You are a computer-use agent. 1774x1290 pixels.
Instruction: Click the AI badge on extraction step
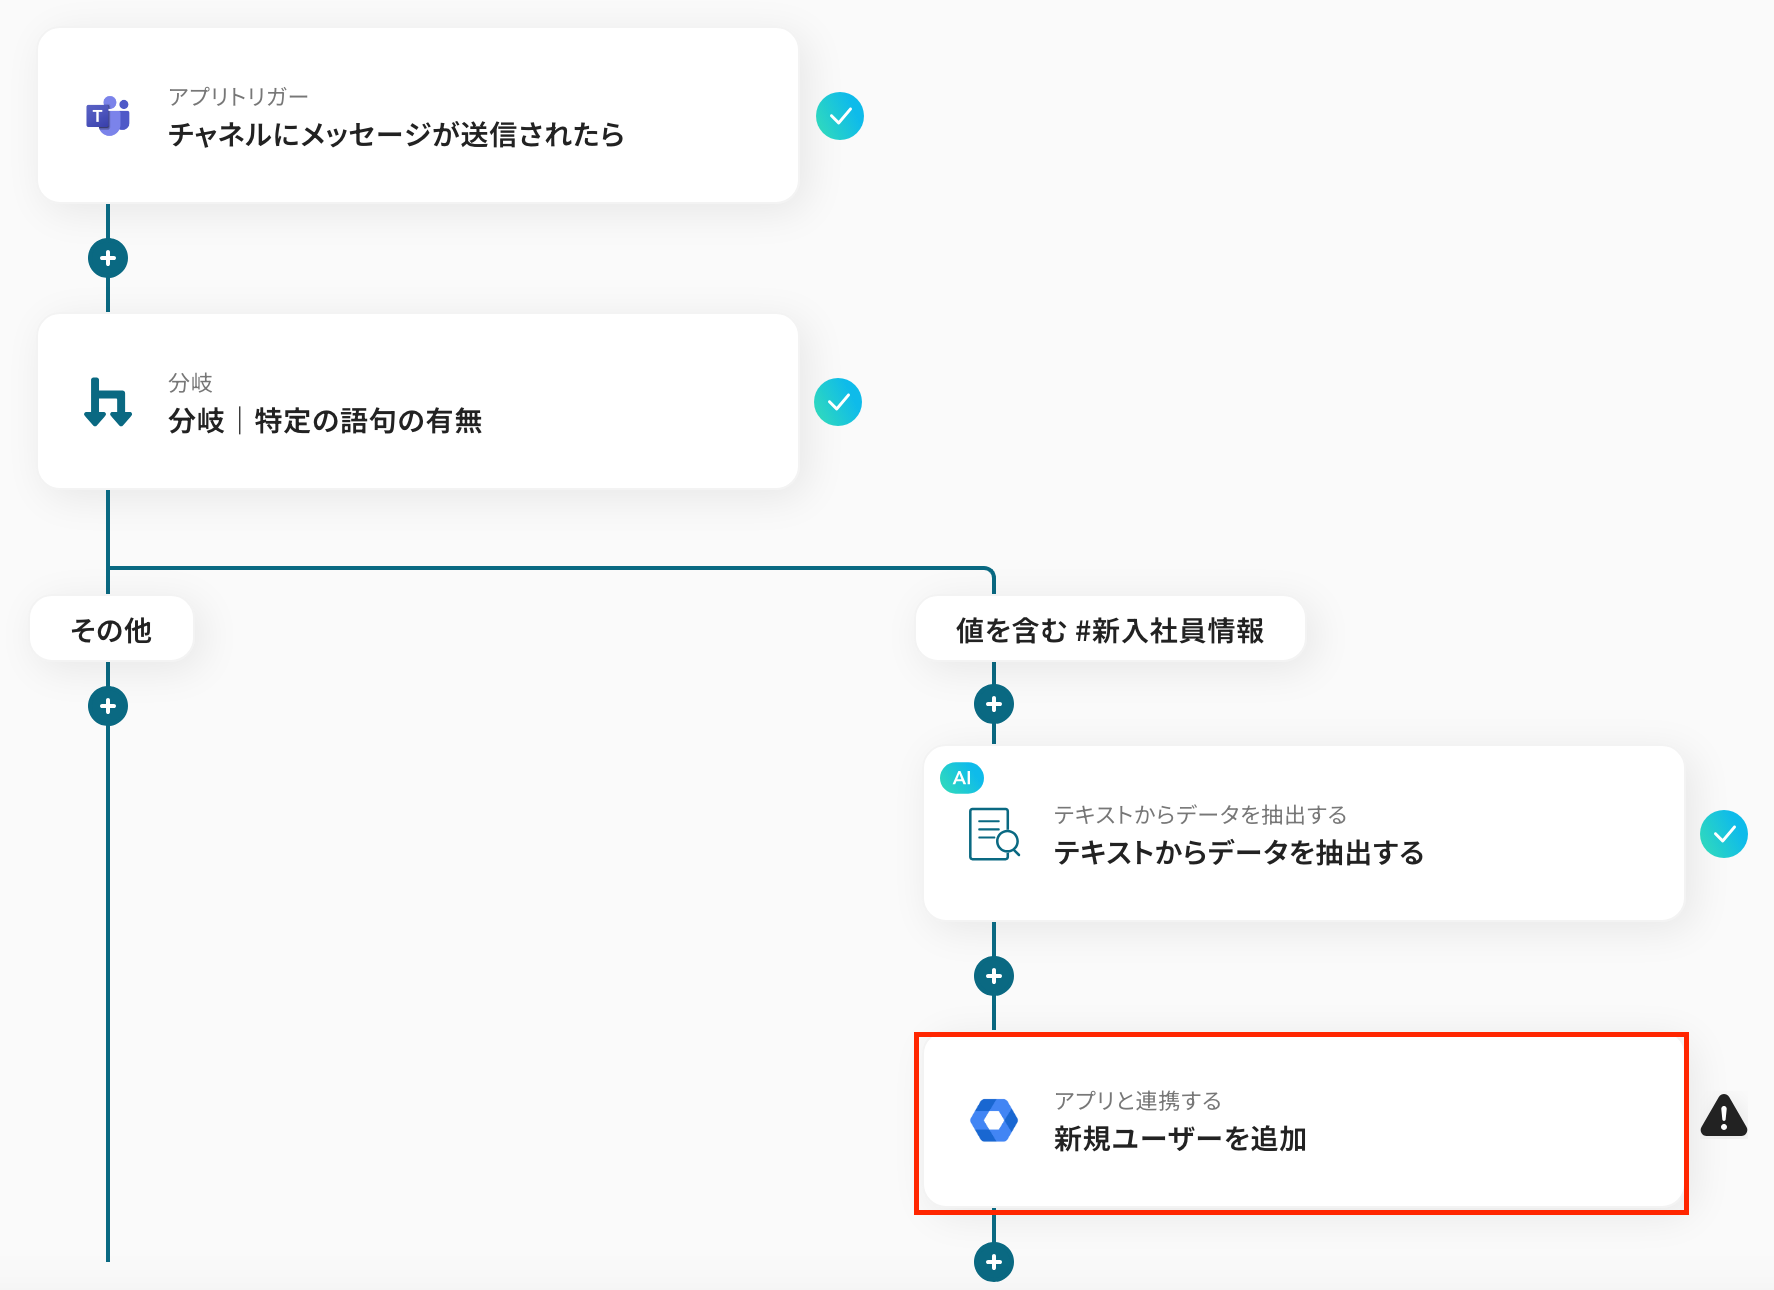pyautogui.click(x=962, y=778)
